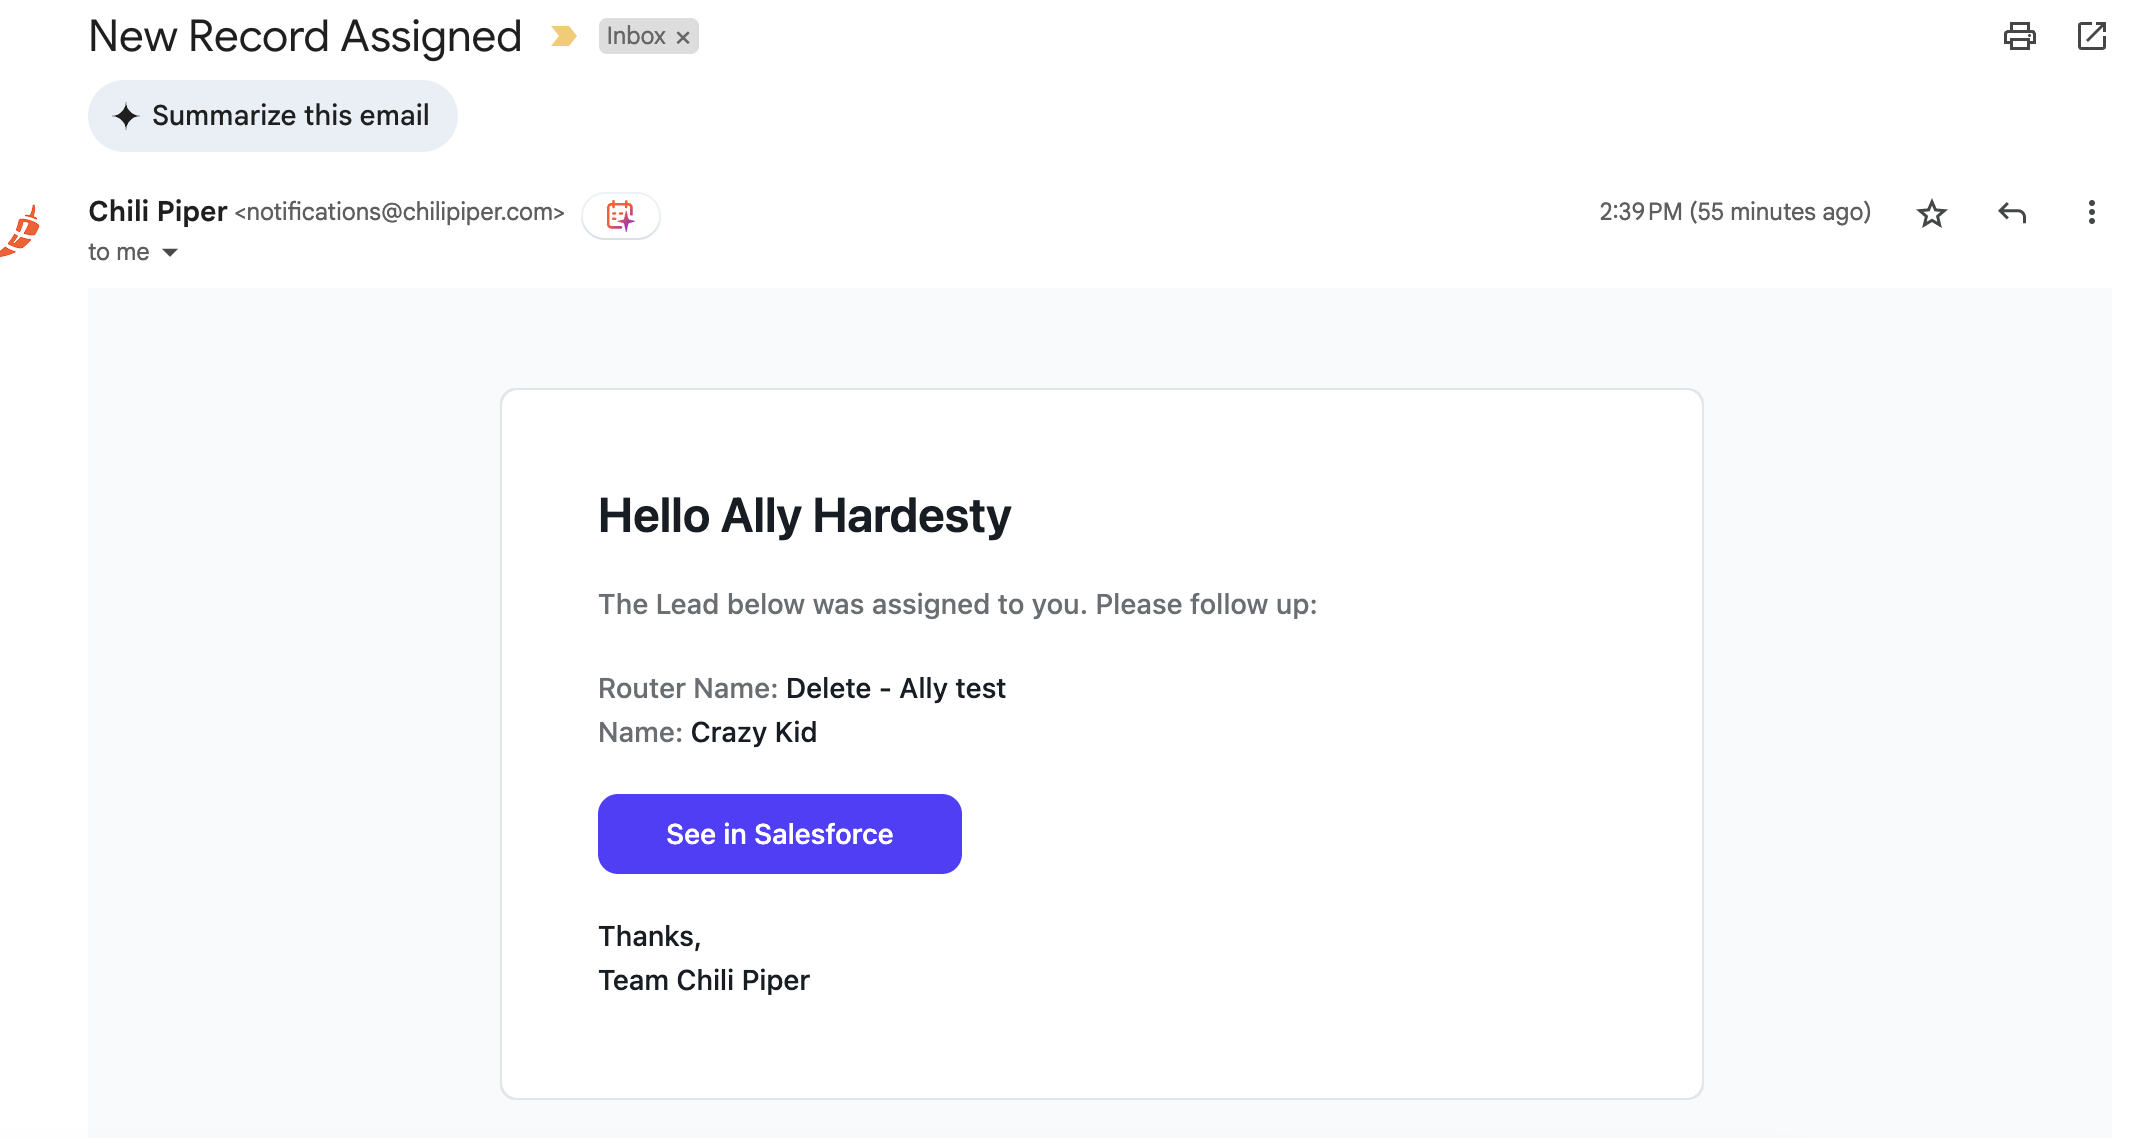Screen dimensions: 2138x1138
Task: Click the See in Salesforce button
Action: point(780,834)
